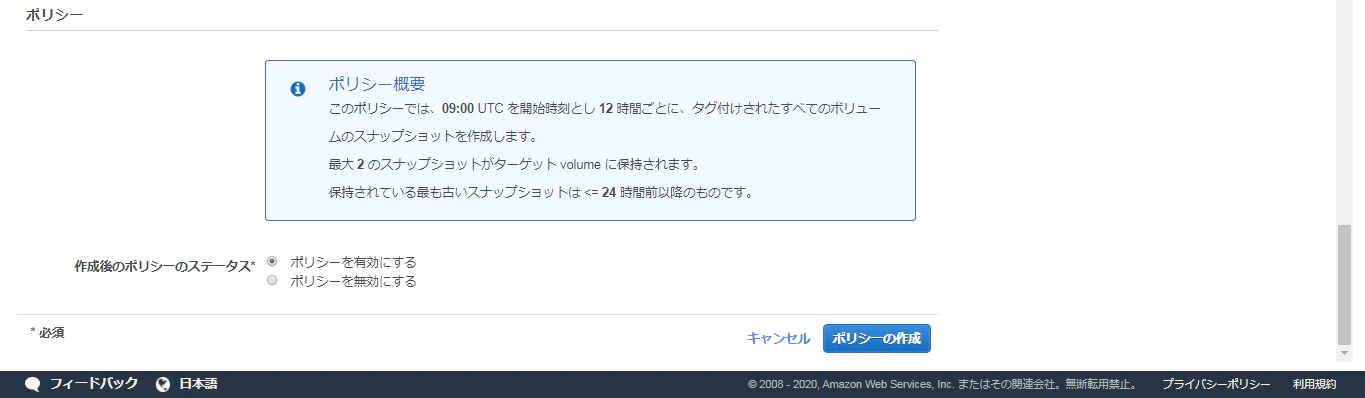Open 利用規約 link in footer
Screen dimensions: 1365x398
1314,384
